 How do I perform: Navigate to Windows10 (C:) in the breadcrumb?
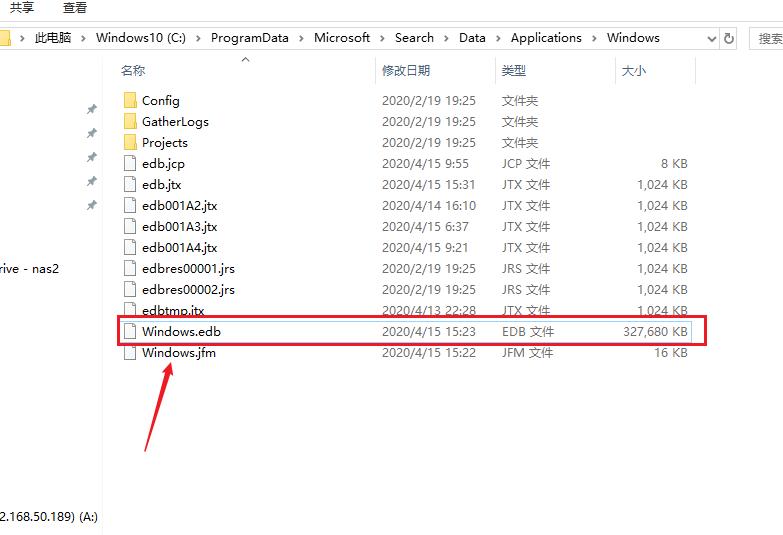[x=141, y=38]
